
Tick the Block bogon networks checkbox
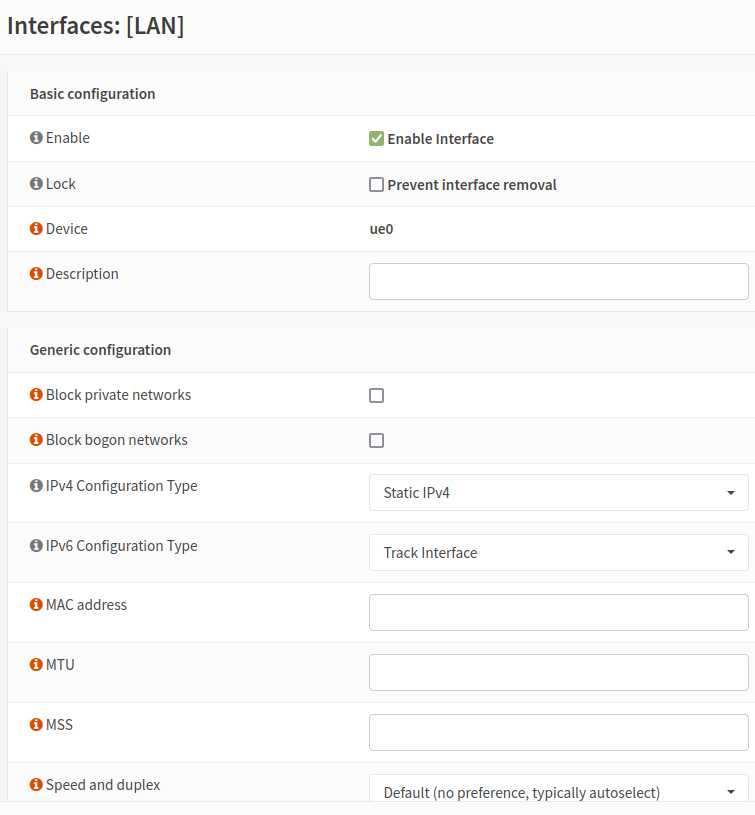(377, 441)
